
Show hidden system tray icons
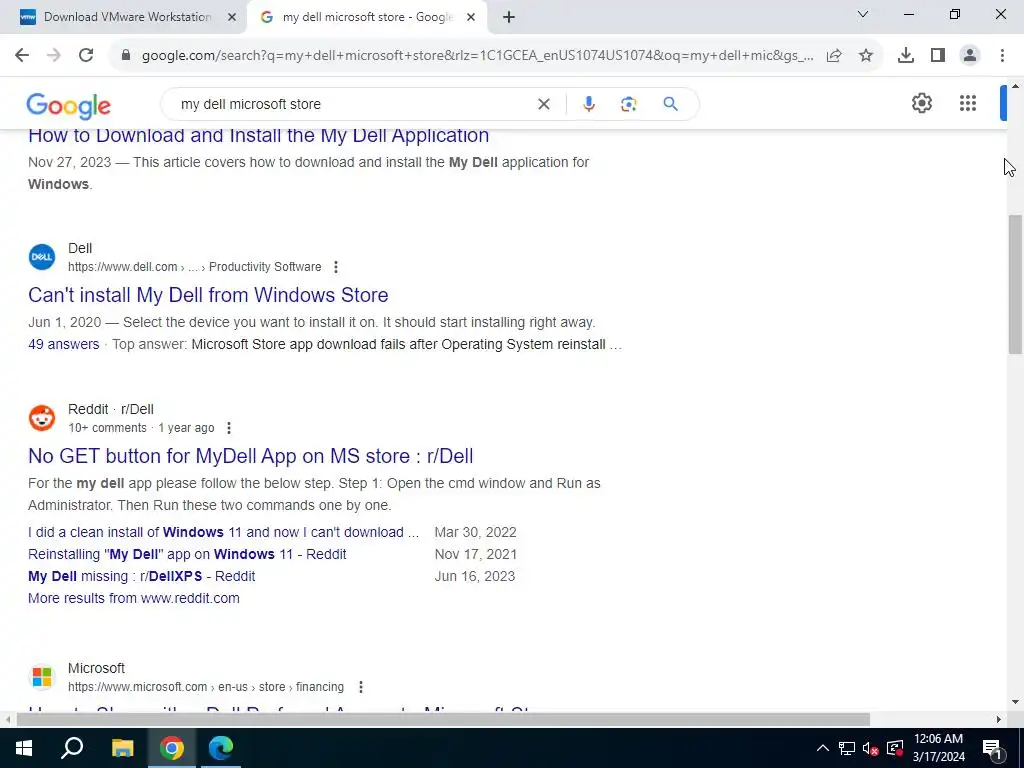823,748
